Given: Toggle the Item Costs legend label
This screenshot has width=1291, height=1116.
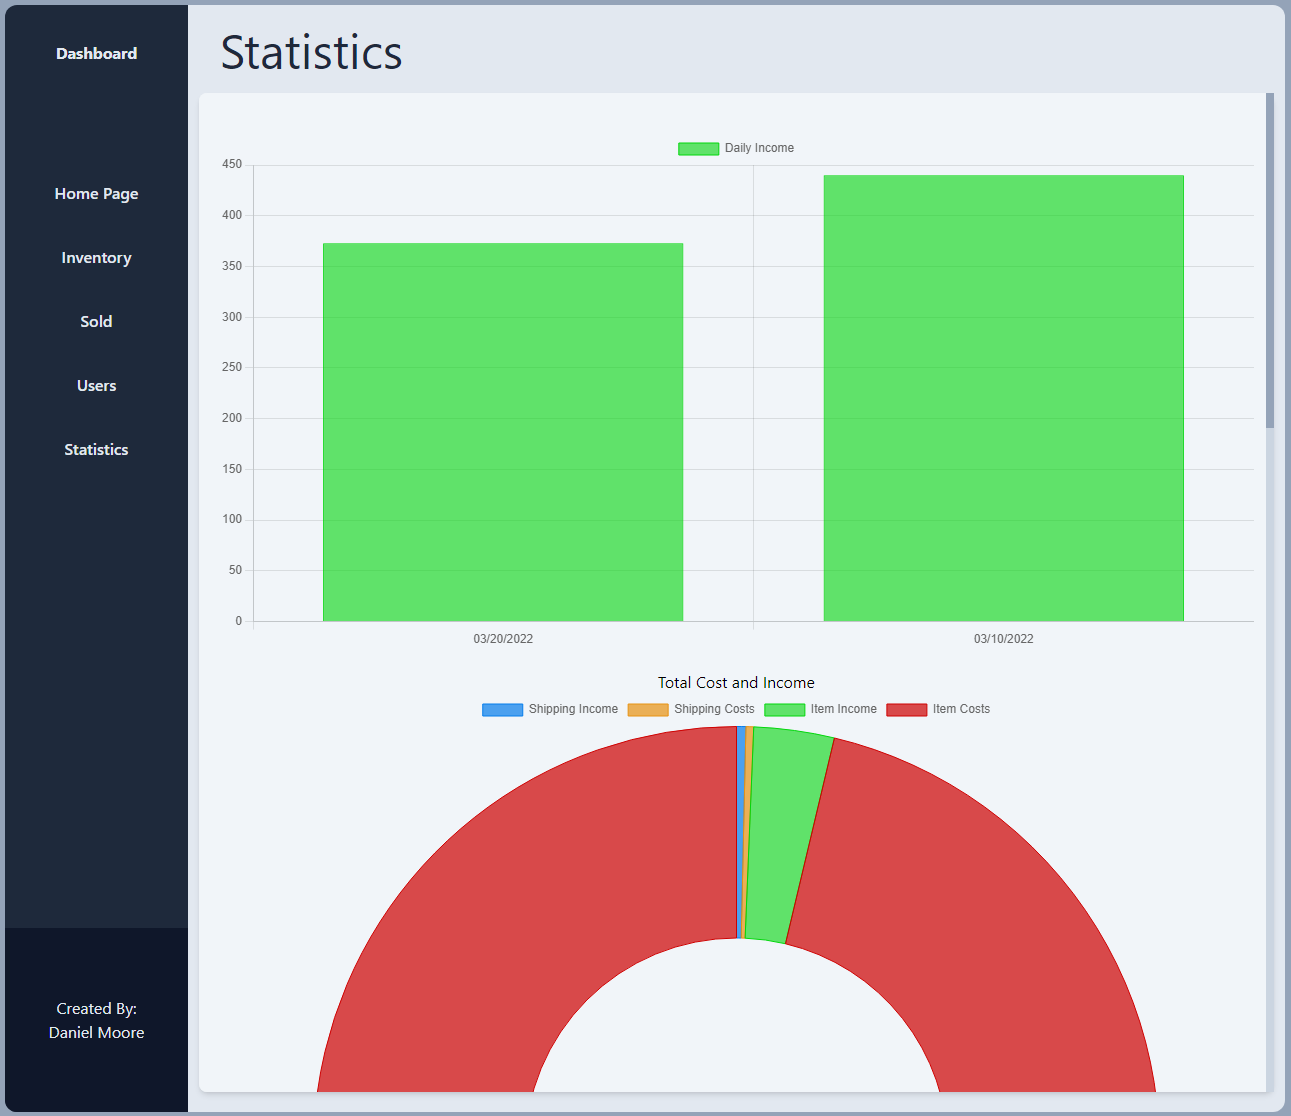Looking at the screenshot, I should [x=960, y=709].
